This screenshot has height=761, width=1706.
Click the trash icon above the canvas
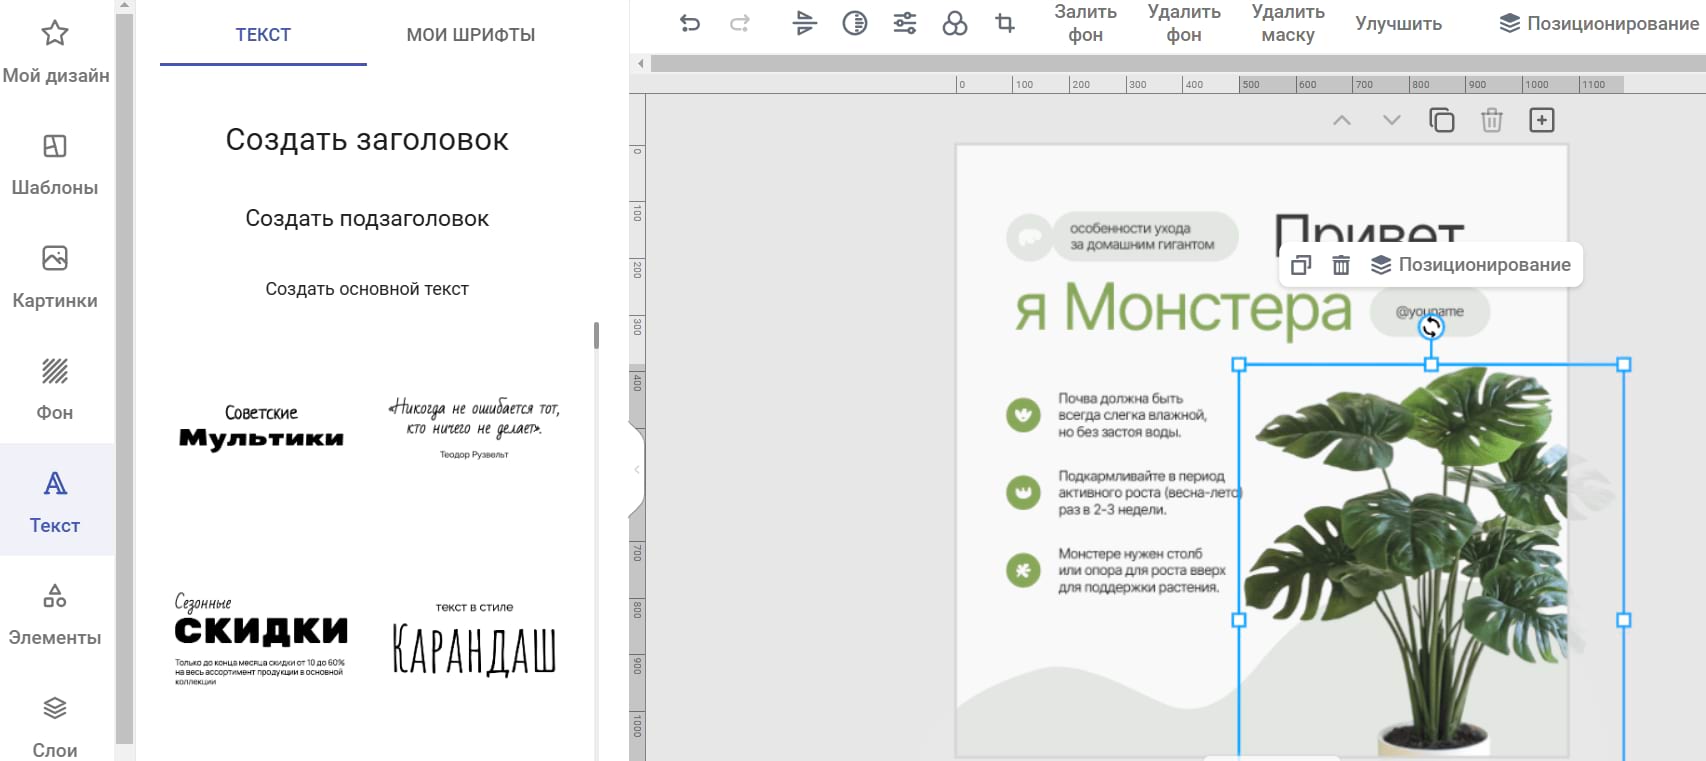tap(1491, 120)
